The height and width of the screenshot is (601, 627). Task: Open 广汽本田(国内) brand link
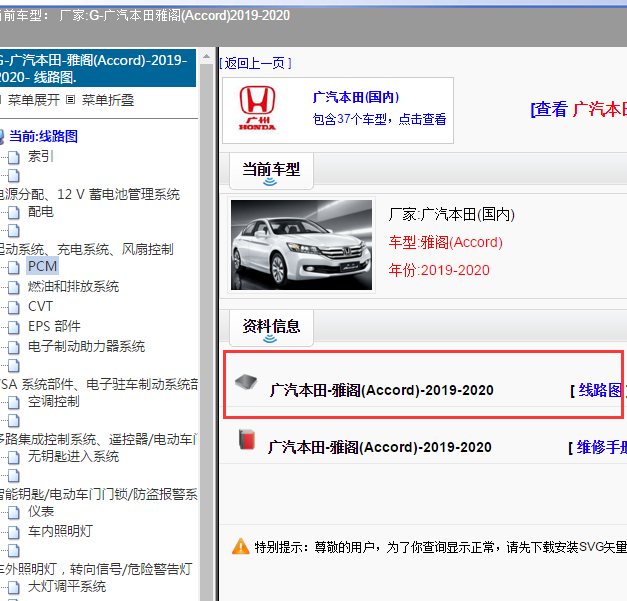click(356, 97)
